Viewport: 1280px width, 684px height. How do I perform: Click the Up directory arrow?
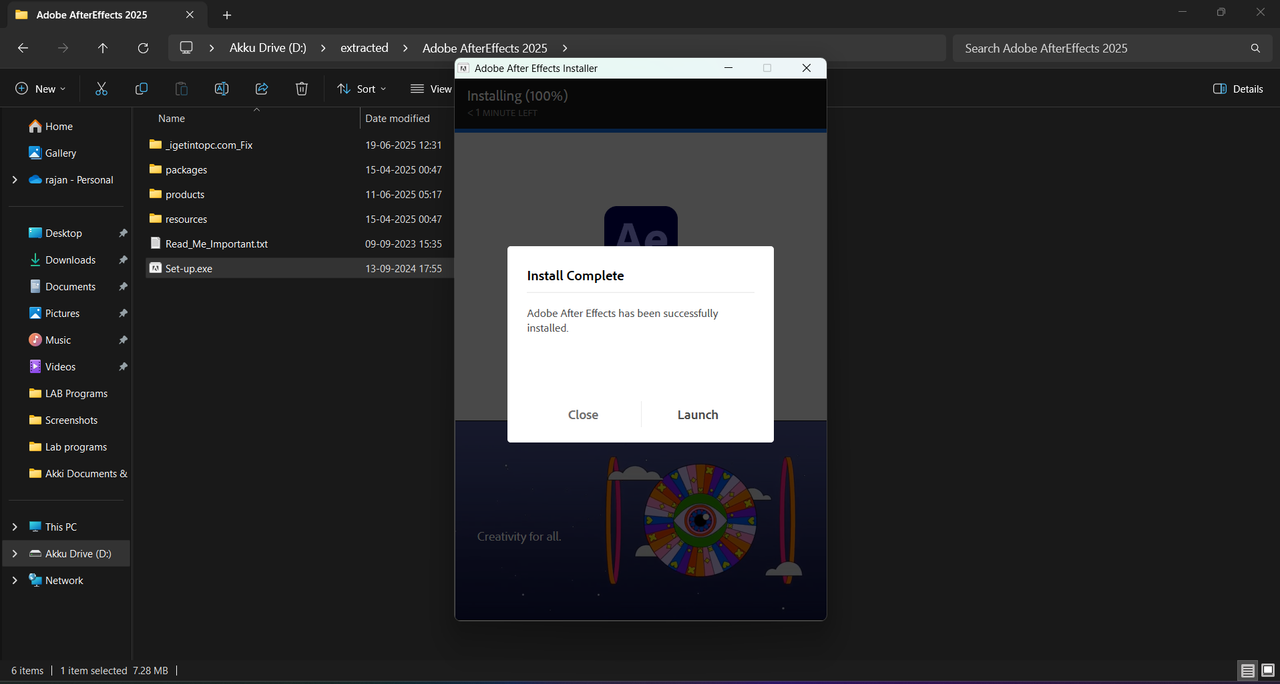tap(103, 48)
